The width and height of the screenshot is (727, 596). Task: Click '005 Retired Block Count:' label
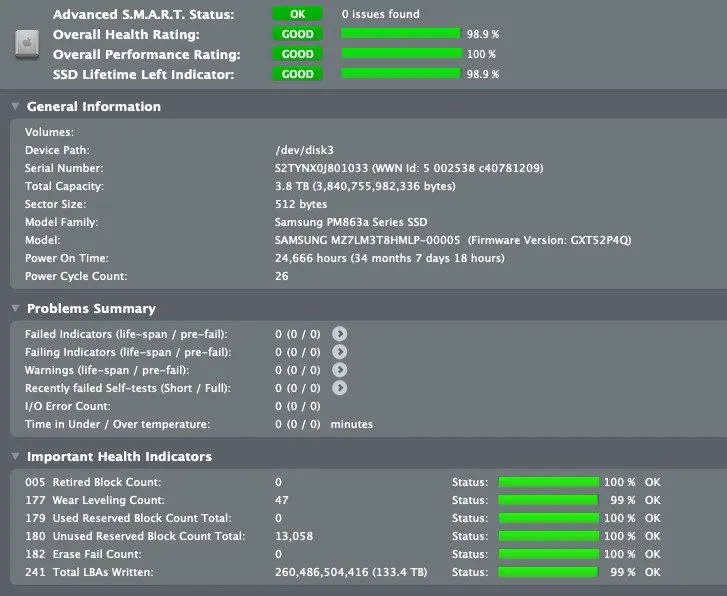coord(93,482)
